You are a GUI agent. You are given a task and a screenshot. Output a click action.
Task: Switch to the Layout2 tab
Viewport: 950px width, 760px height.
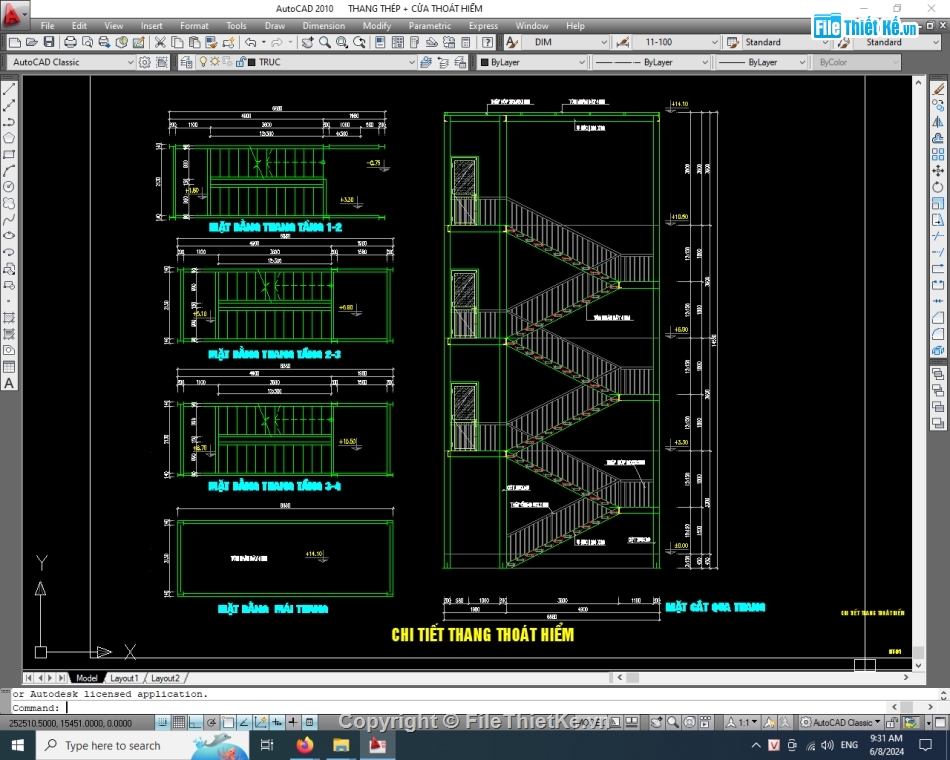(165, 678)
